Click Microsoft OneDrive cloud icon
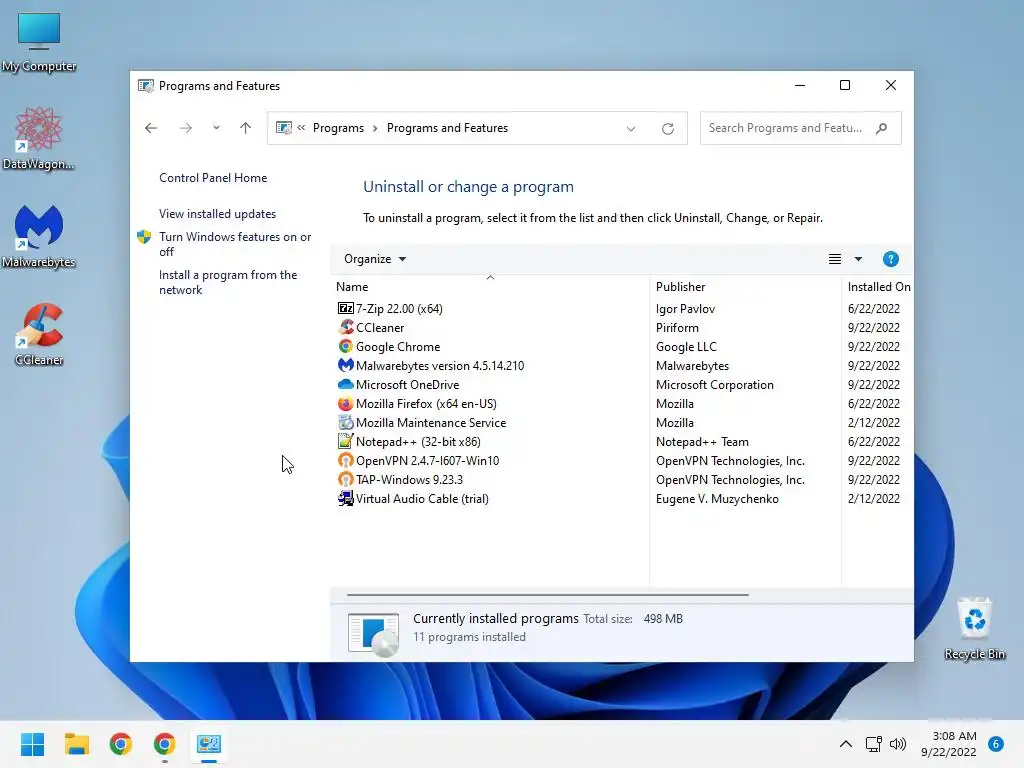This screenshot has height=768, width=1024. (x=345, y=384)
